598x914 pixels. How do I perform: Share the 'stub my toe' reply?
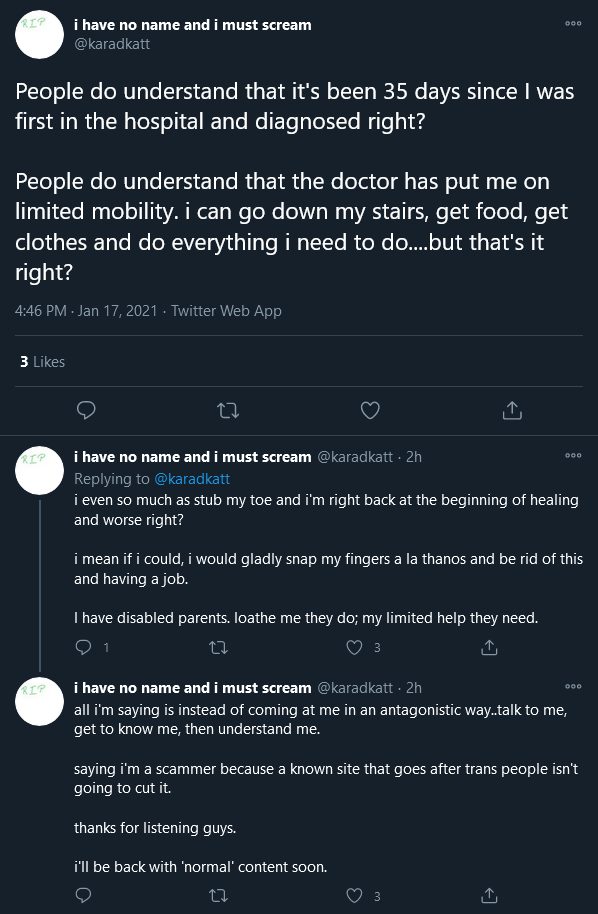tap(489, 647)
